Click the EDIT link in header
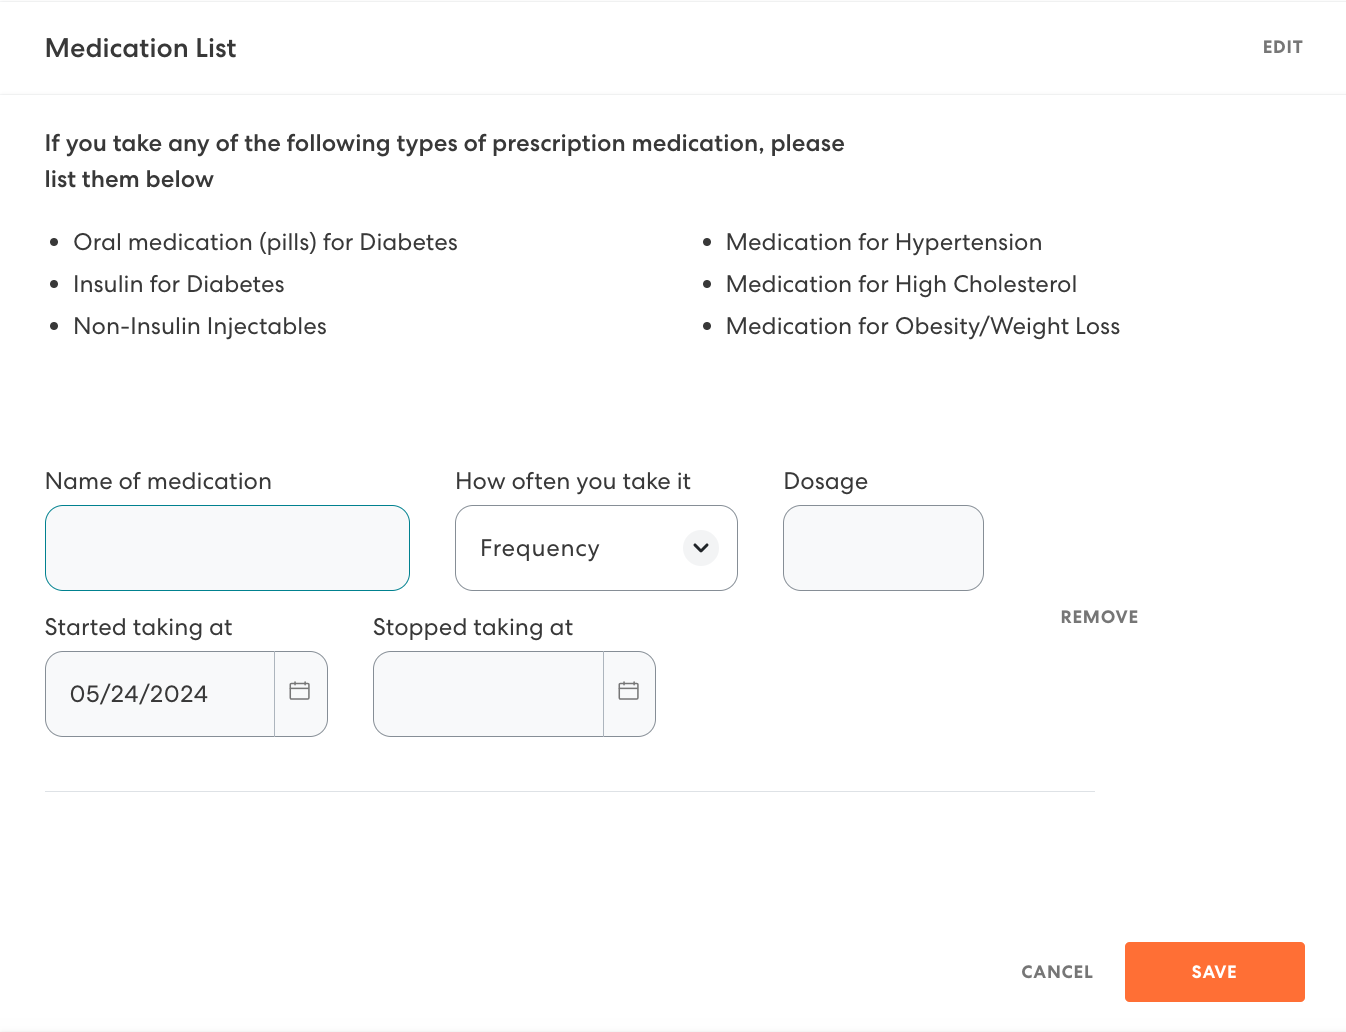 (x=1282, y=47)
